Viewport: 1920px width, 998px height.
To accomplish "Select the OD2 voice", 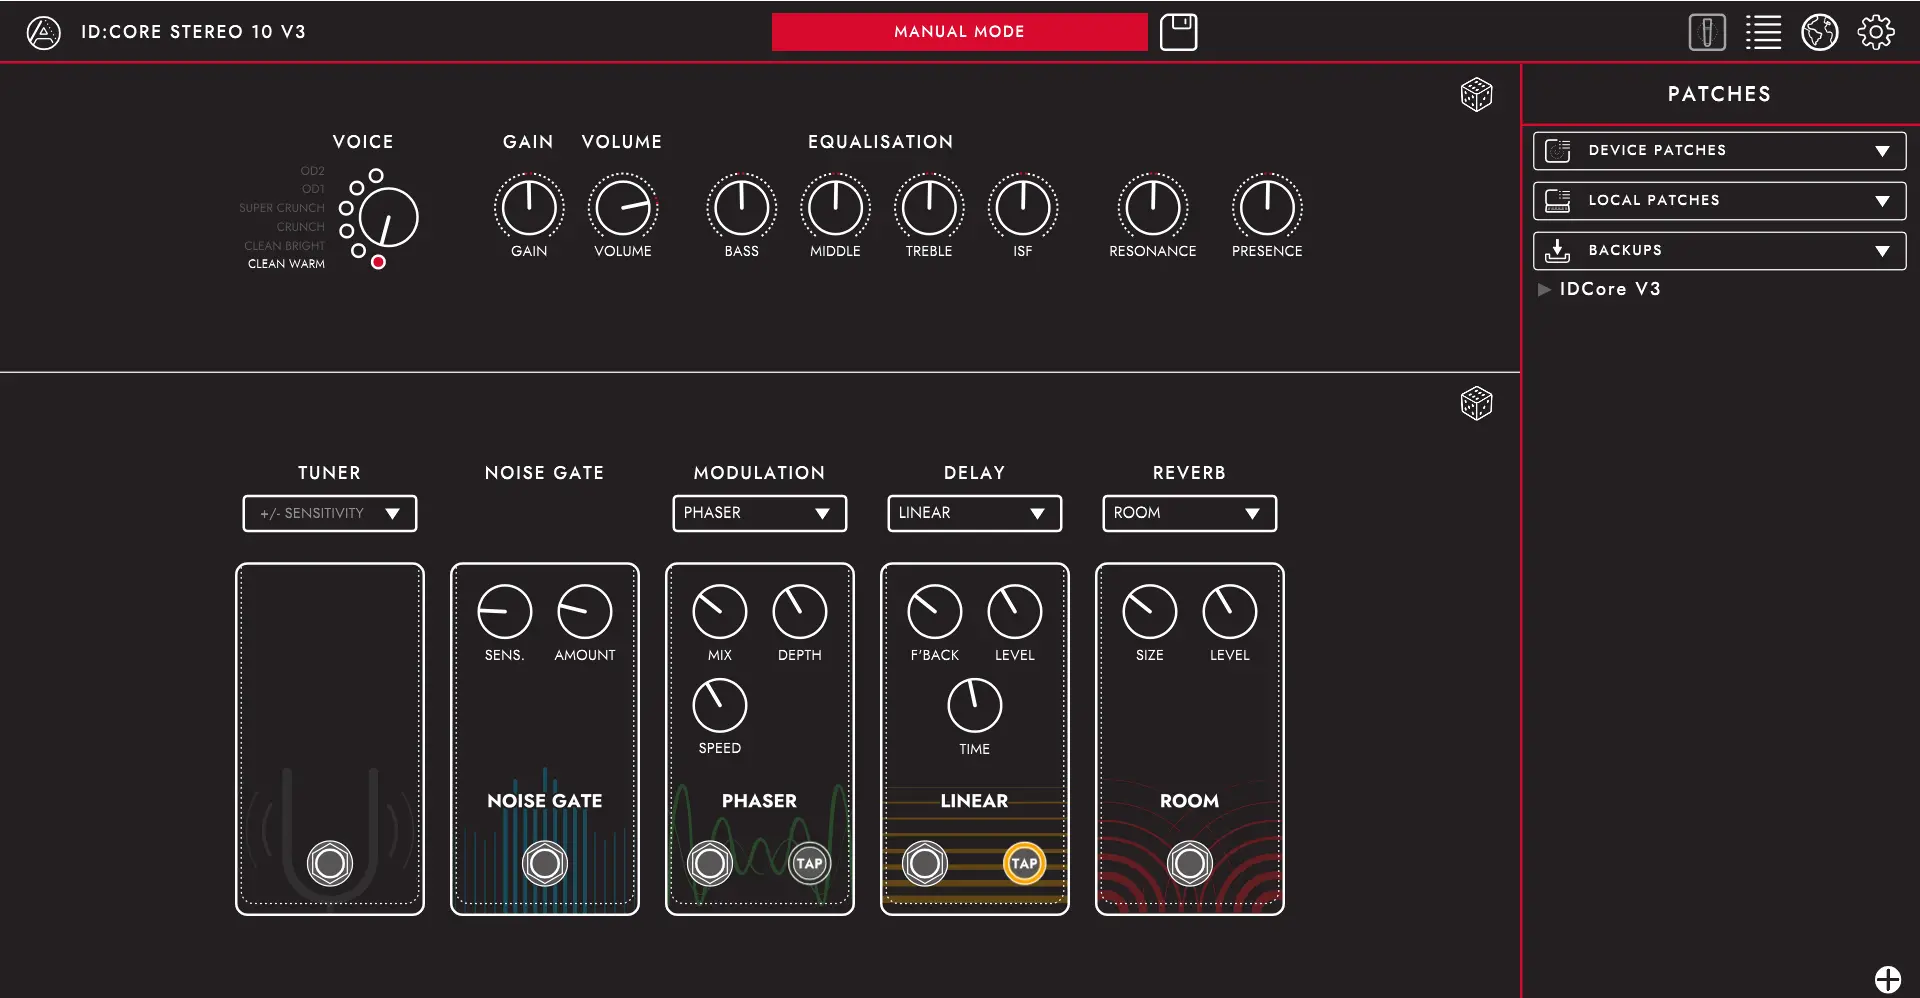I will click(x=376, y=176).
